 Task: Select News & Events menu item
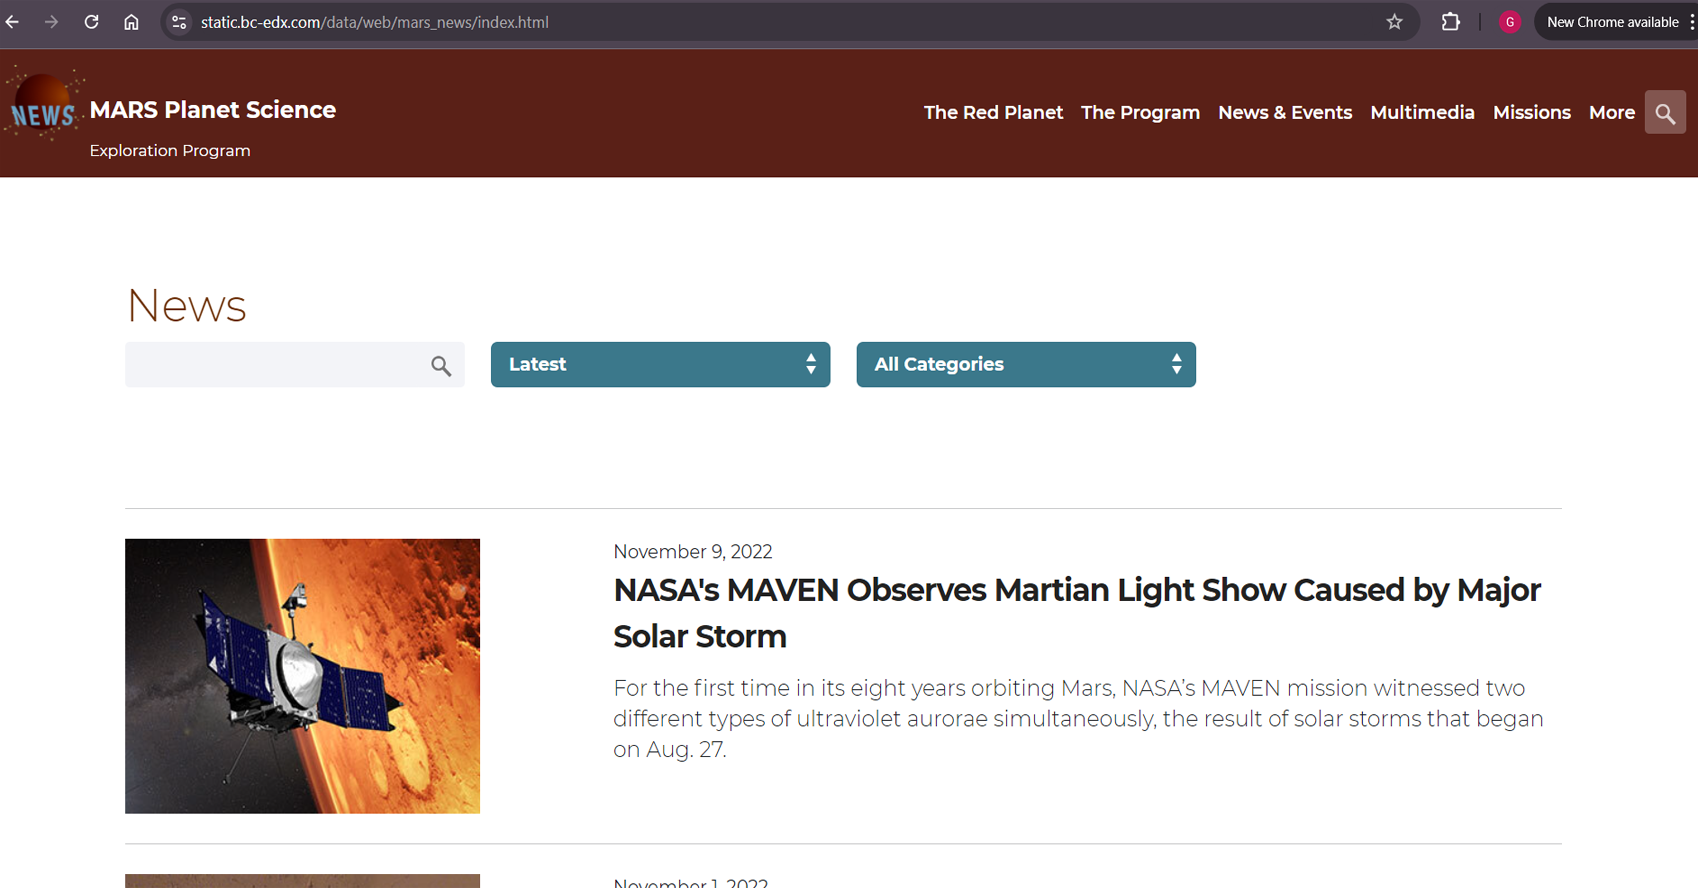pos(1284,113)
